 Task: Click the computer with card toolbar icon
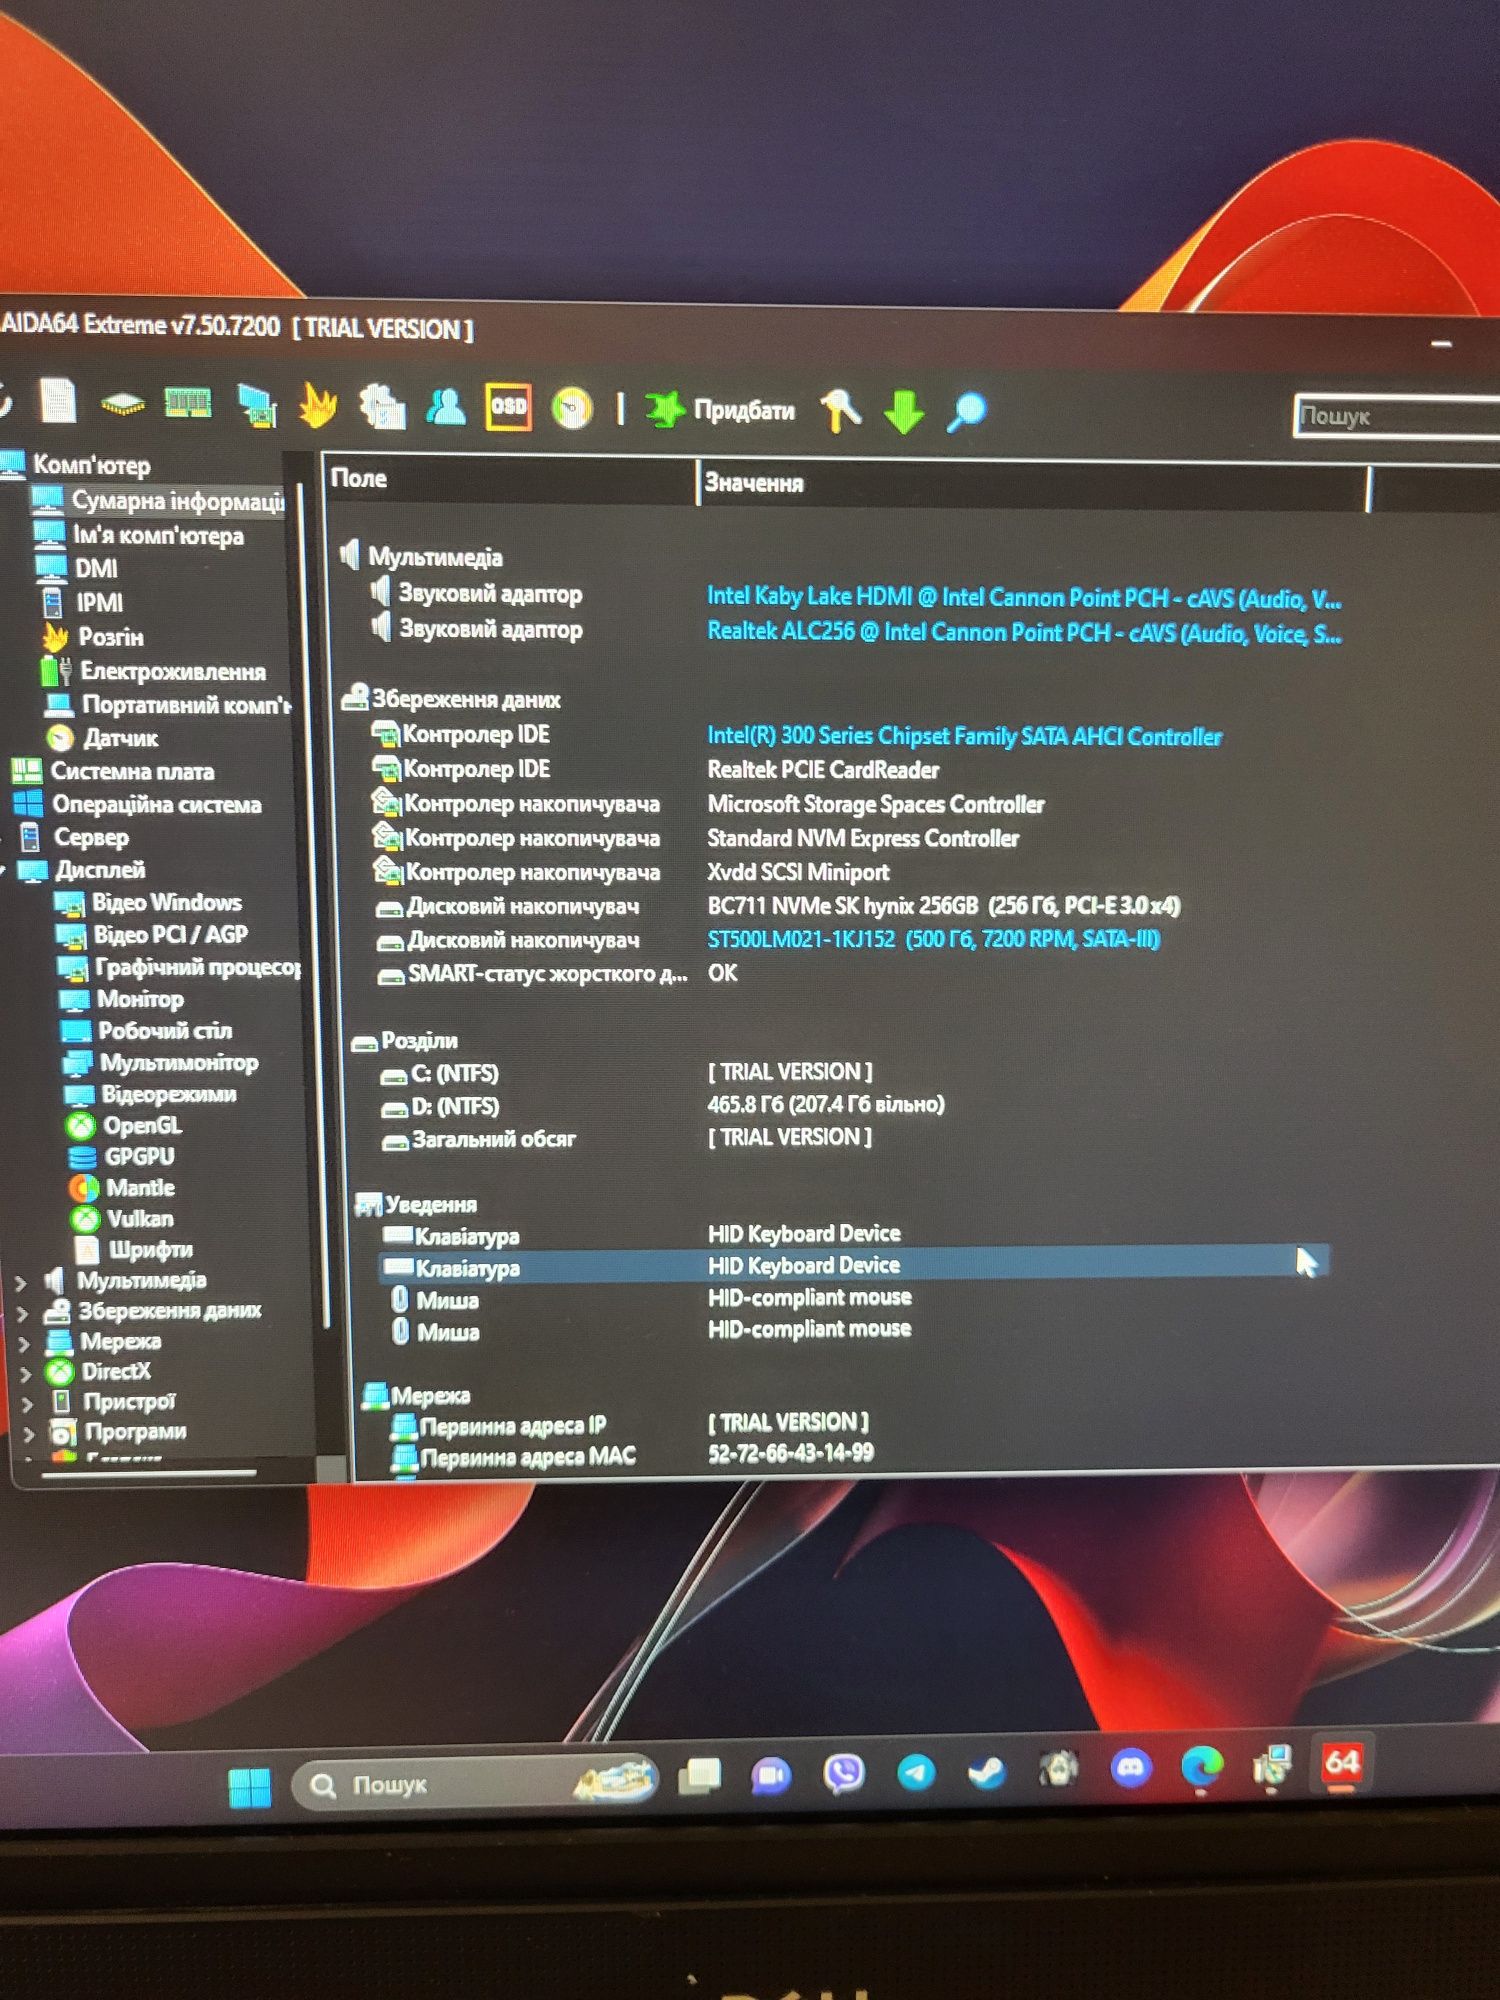tap(257, 406)
